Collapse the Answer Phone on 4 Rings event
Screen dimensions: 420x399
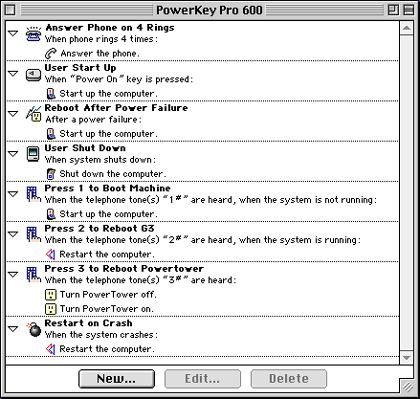tap(13, 33)
